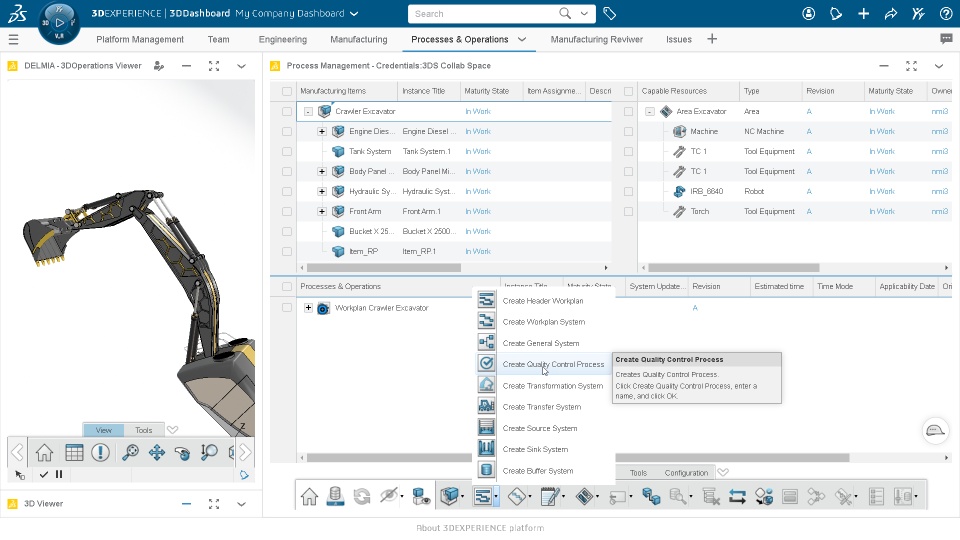The image size is (960, 540).
Task: Open In Work state of Tank System
Action: pyautogui.click(x=478, y=151)
